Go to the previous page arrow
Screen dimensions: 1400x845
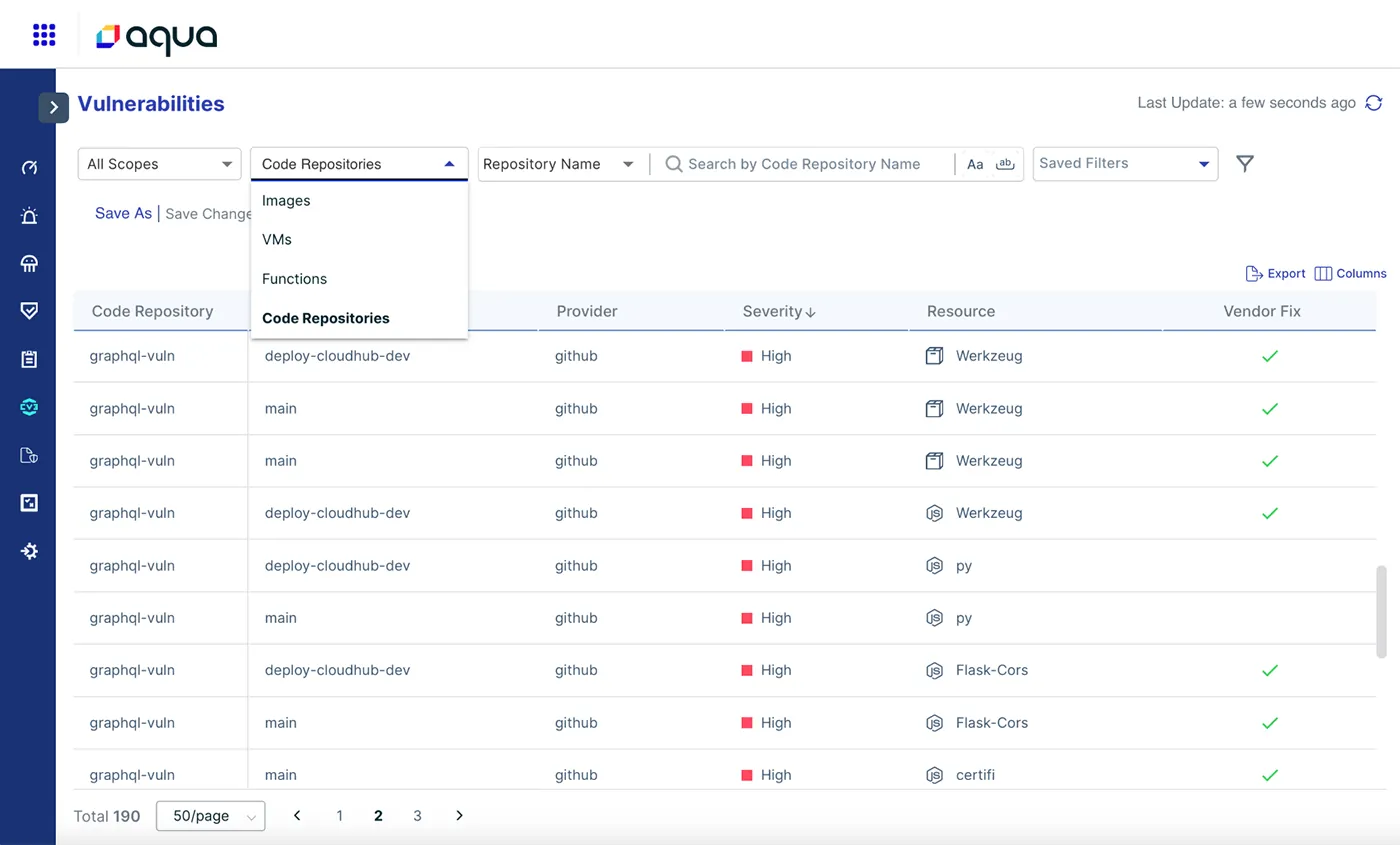[297, 816]
